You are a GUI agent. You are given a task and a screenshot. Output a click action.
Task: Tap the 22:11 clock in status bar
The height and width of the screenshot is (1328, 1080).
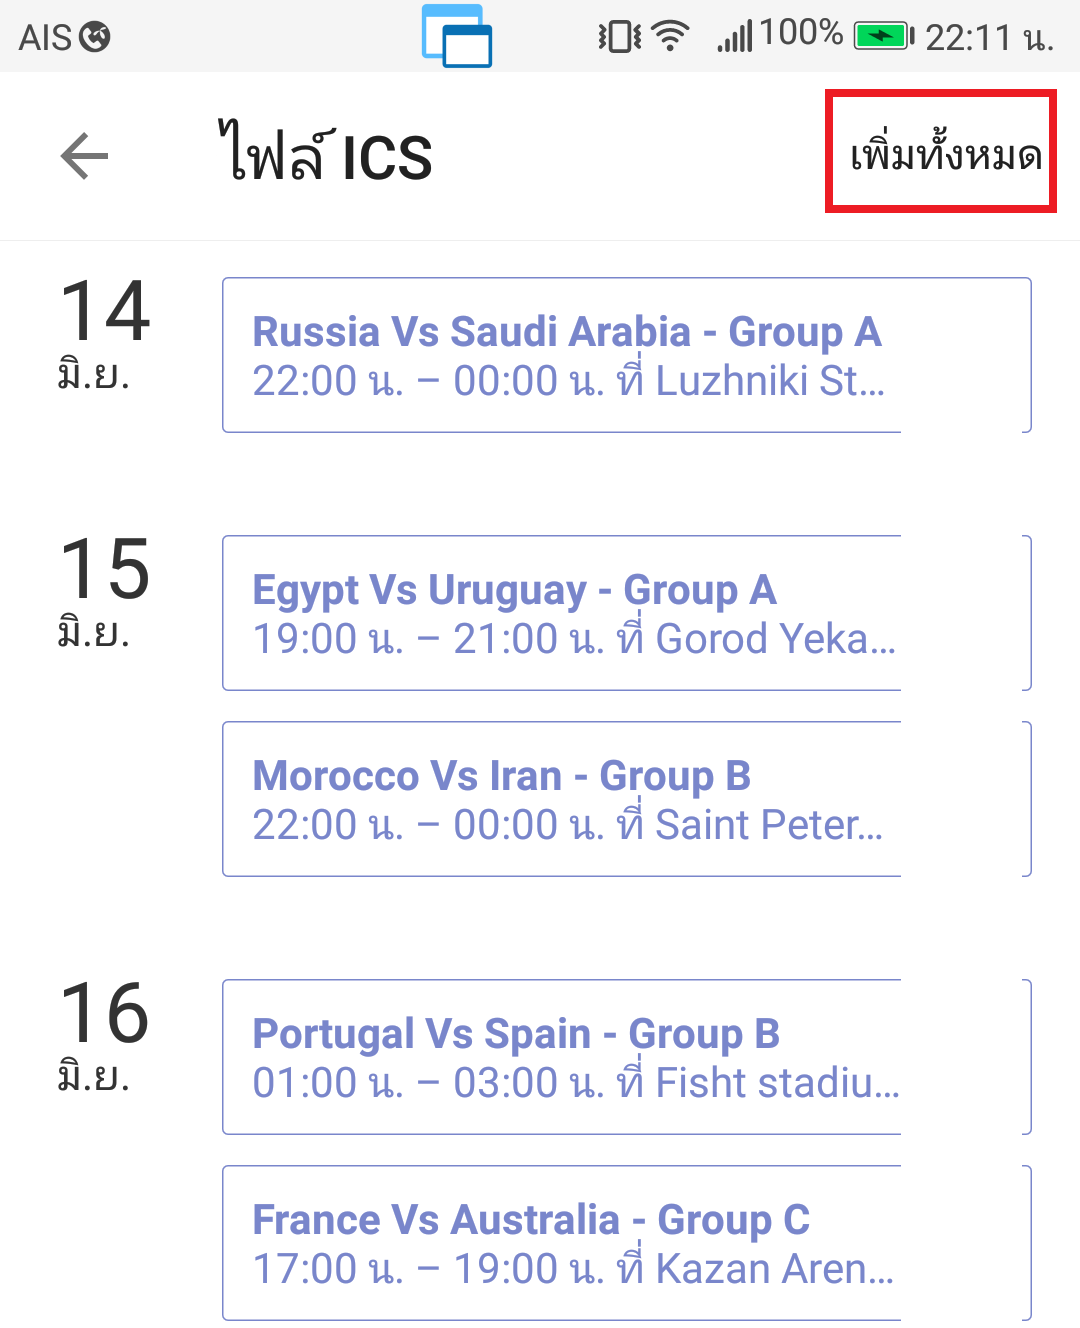click(x=988, y=38)
